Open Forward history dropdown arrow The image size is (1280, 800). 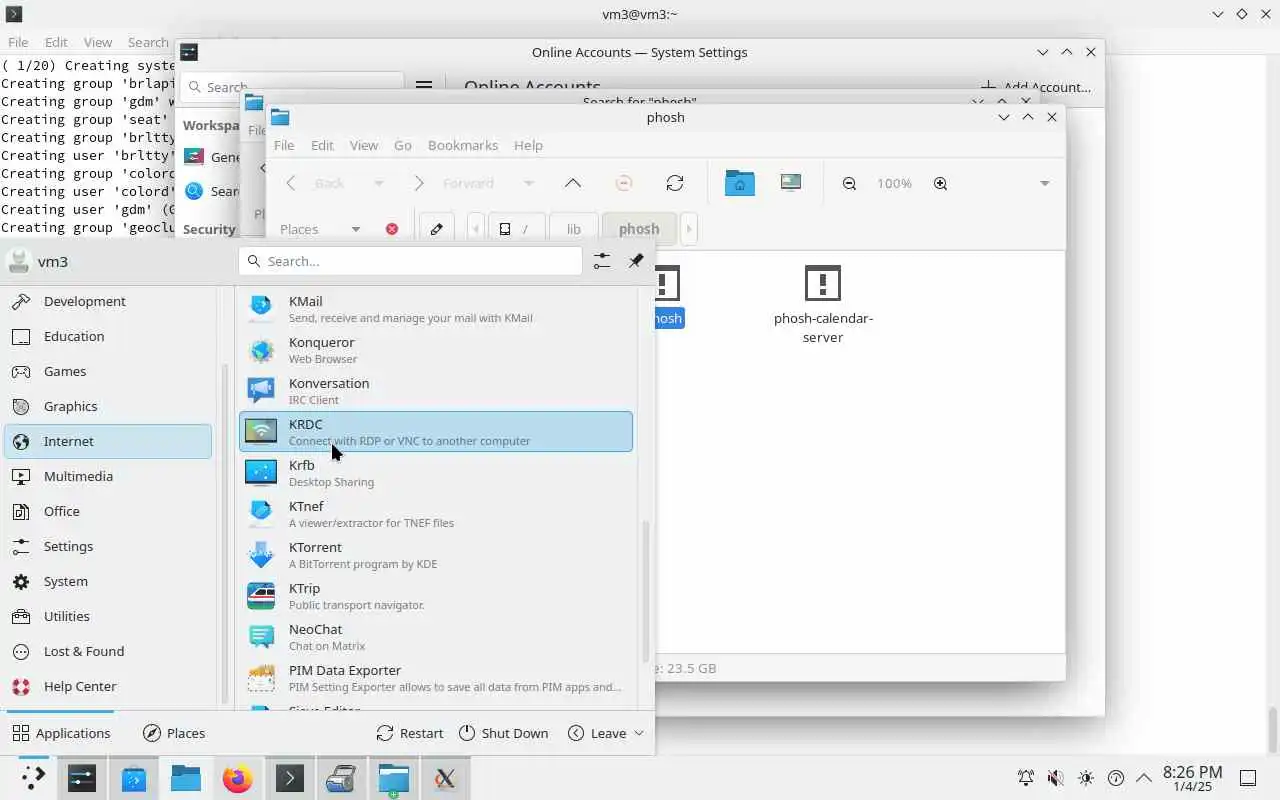pos(528,183)
